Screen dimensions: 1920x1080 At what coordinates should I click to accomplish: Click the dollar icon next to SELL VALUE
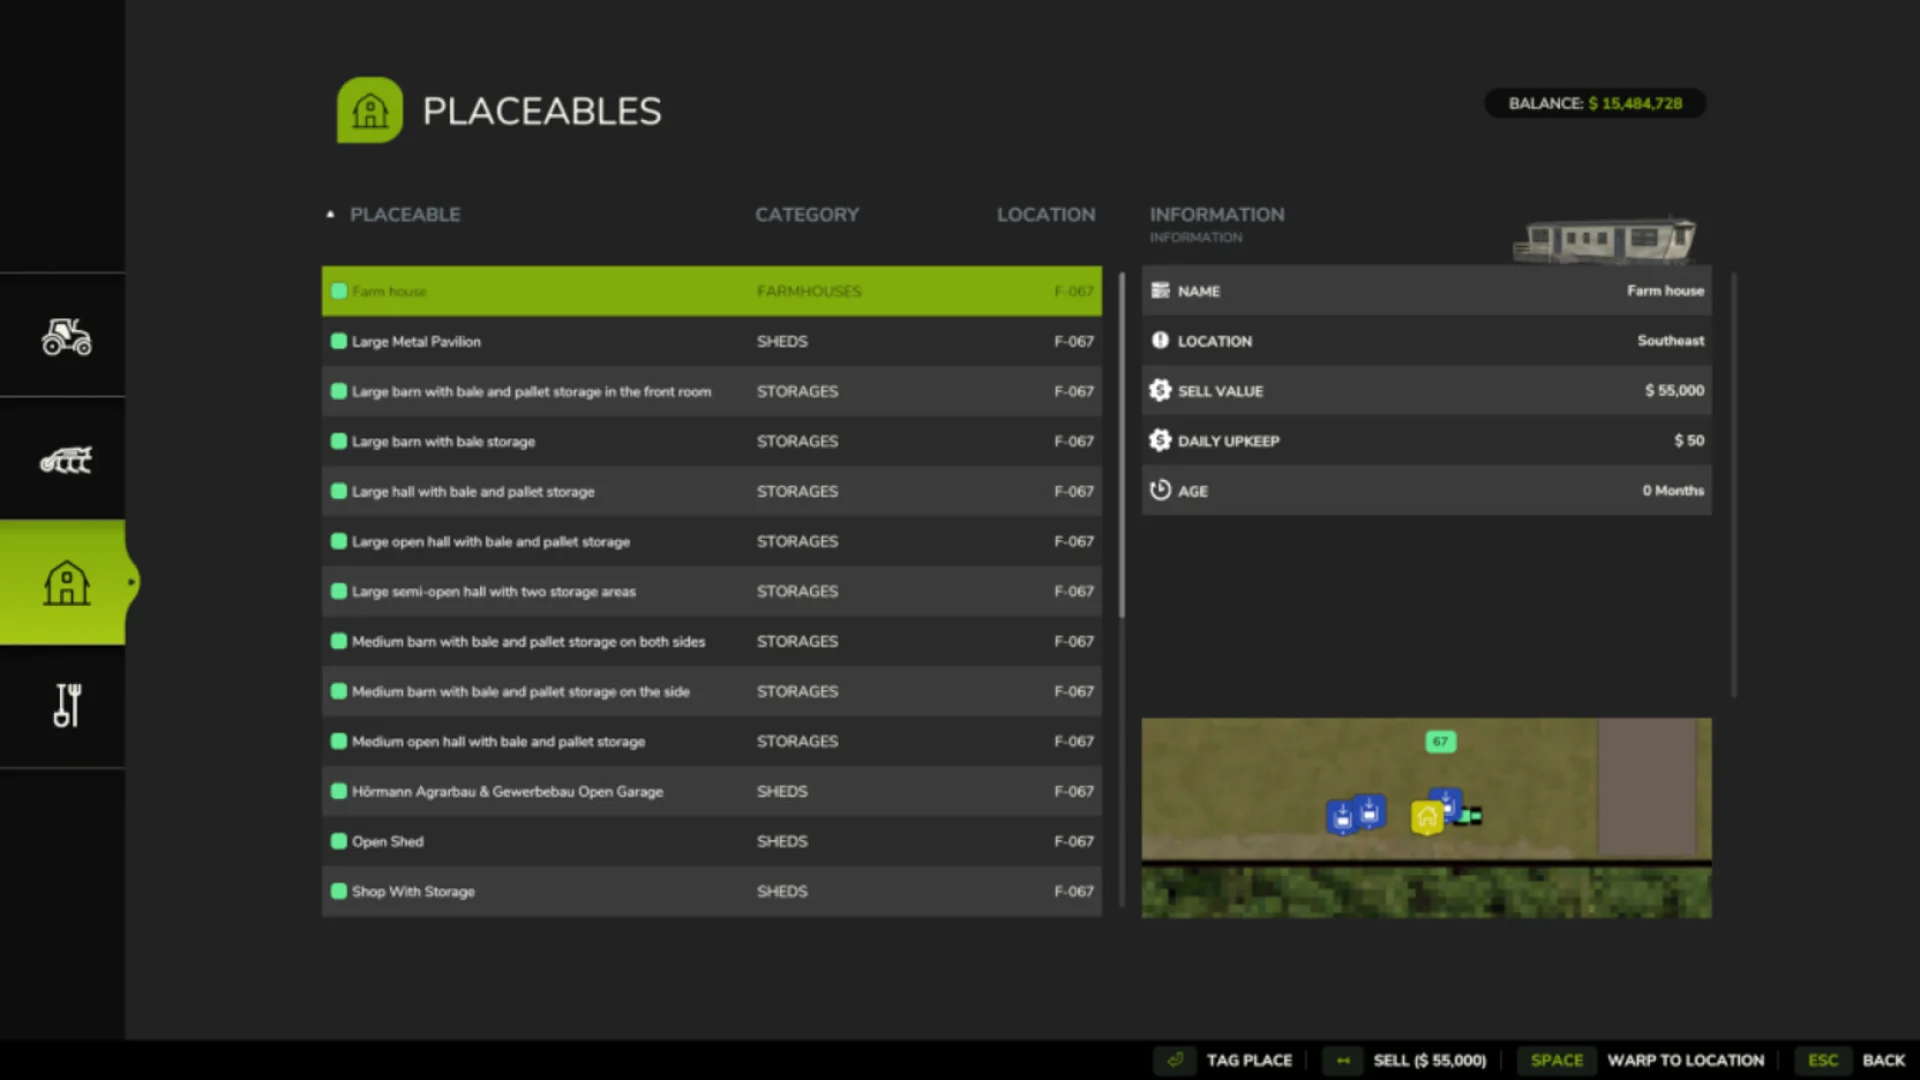click(1160, 390)
